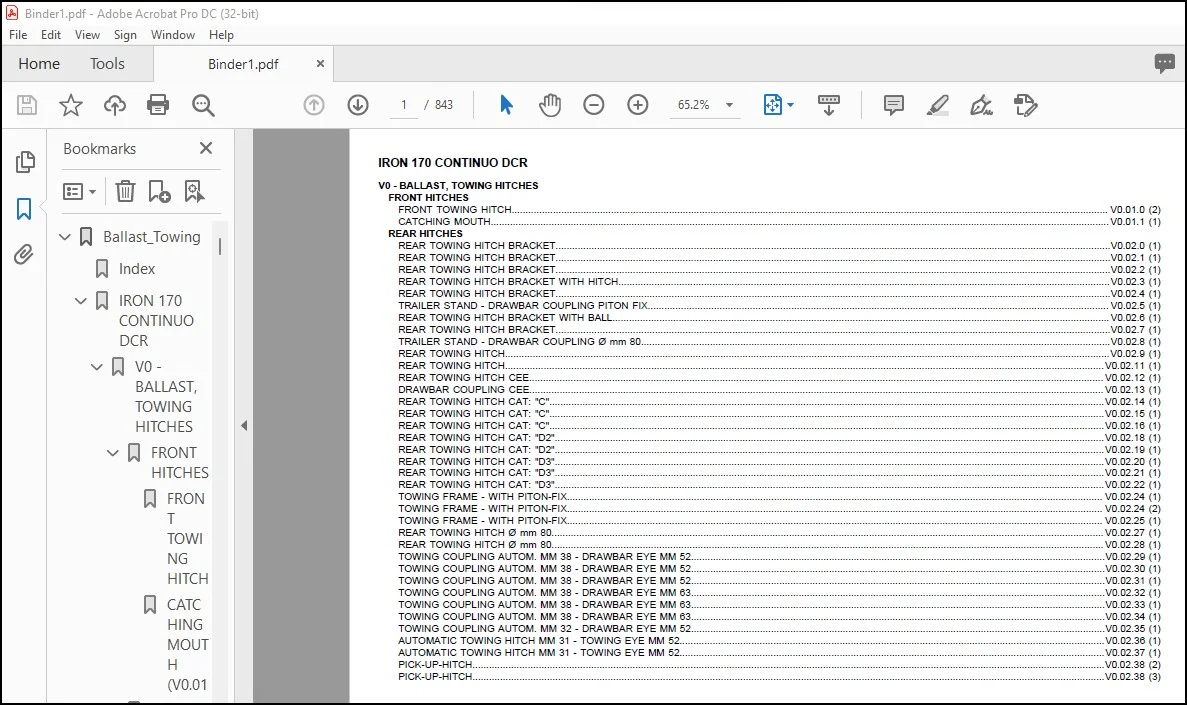Select CATCHING MOUTH bookmark
The width and height of the screenshot is (1187, 705).
click(x=186, y=644)
